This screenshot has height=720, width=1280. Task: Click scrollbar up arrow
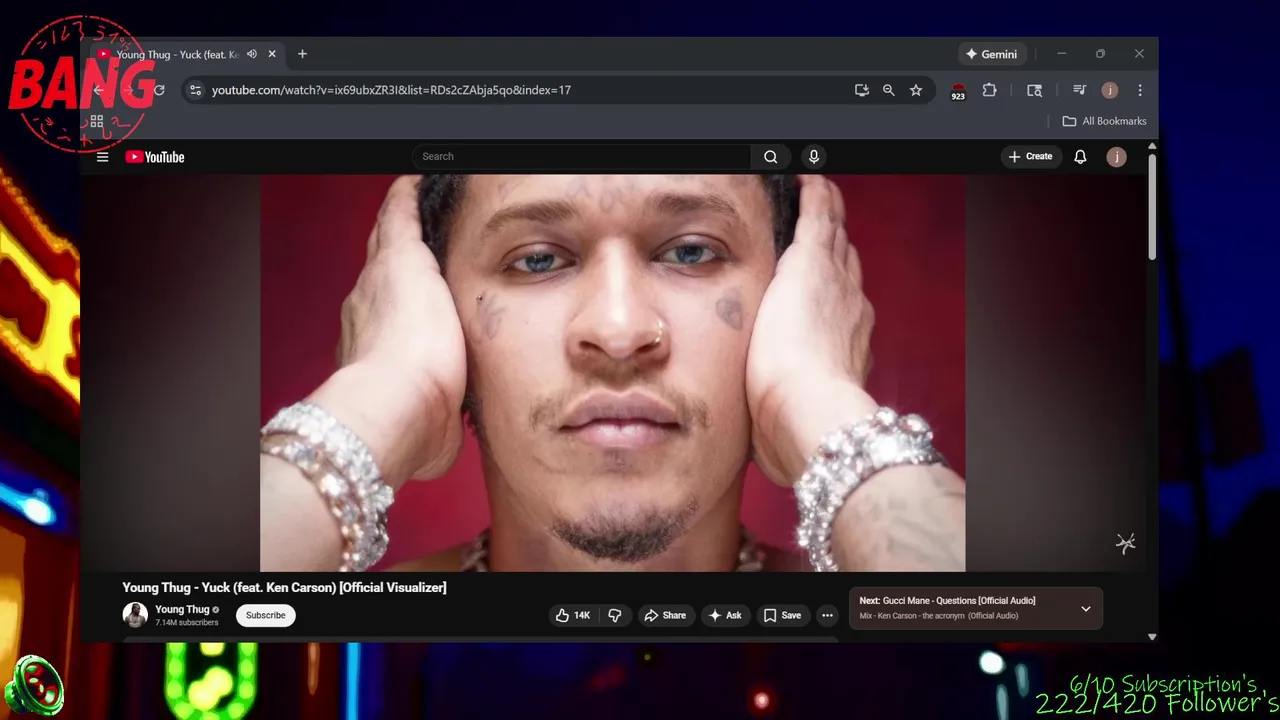1152,146
